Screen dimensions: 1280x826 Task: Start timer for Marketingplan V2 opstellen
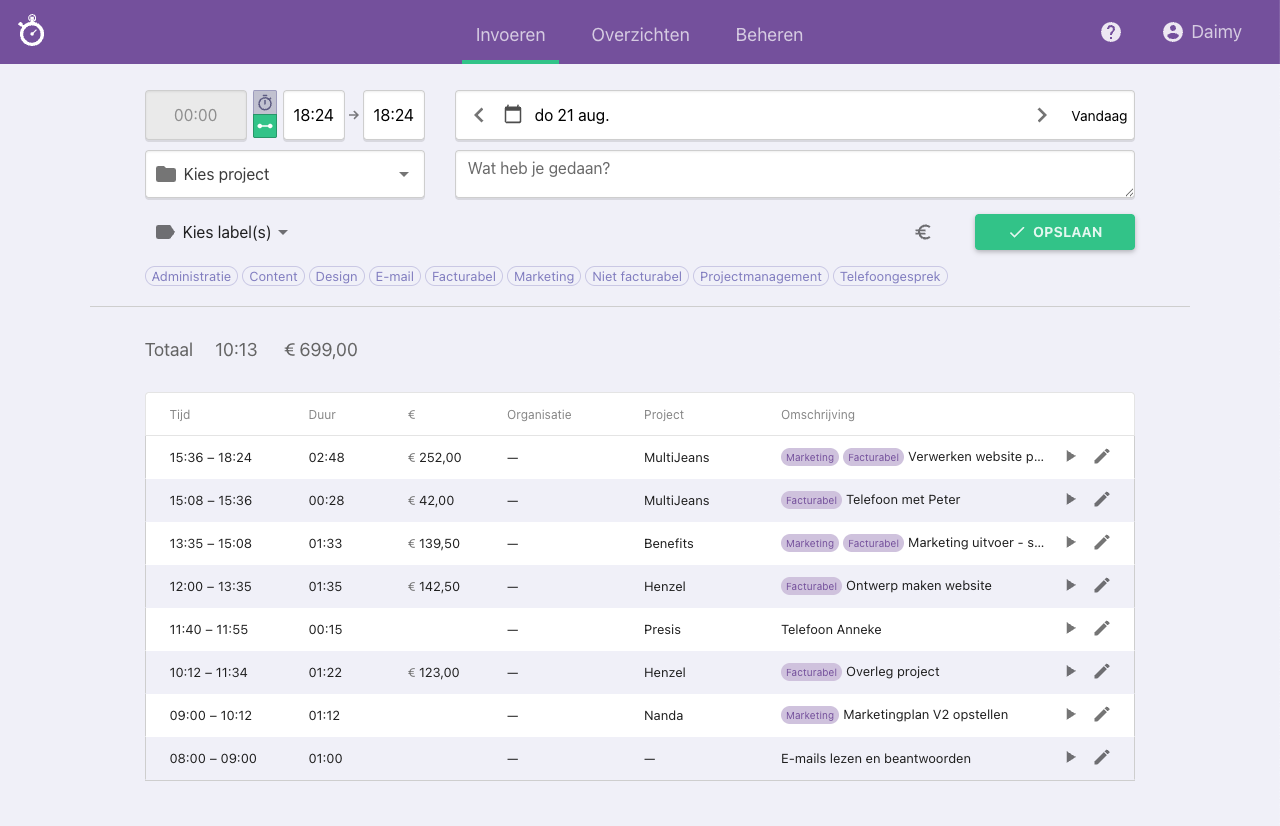(1071, 714)
